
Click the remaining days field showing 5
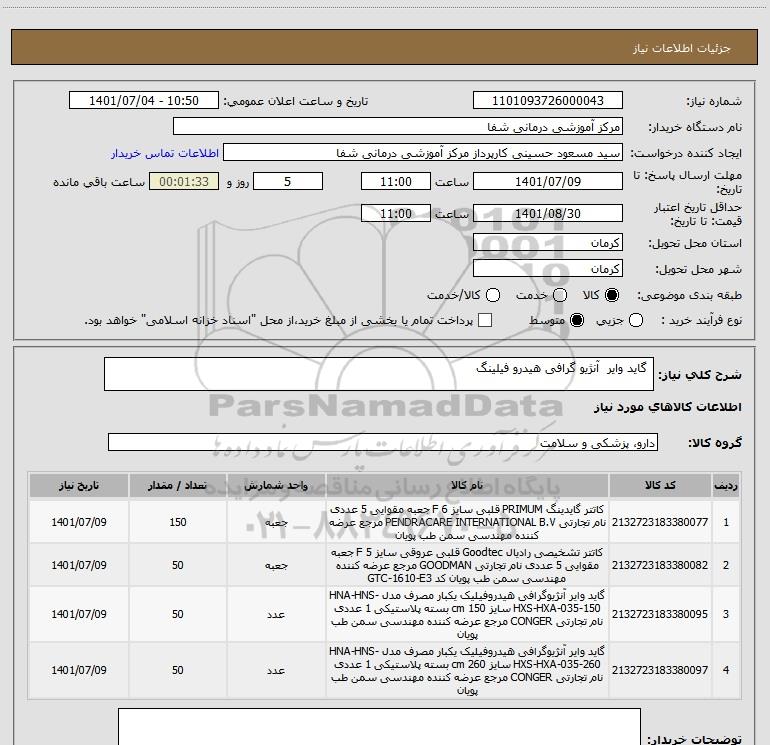pos(288,181)
